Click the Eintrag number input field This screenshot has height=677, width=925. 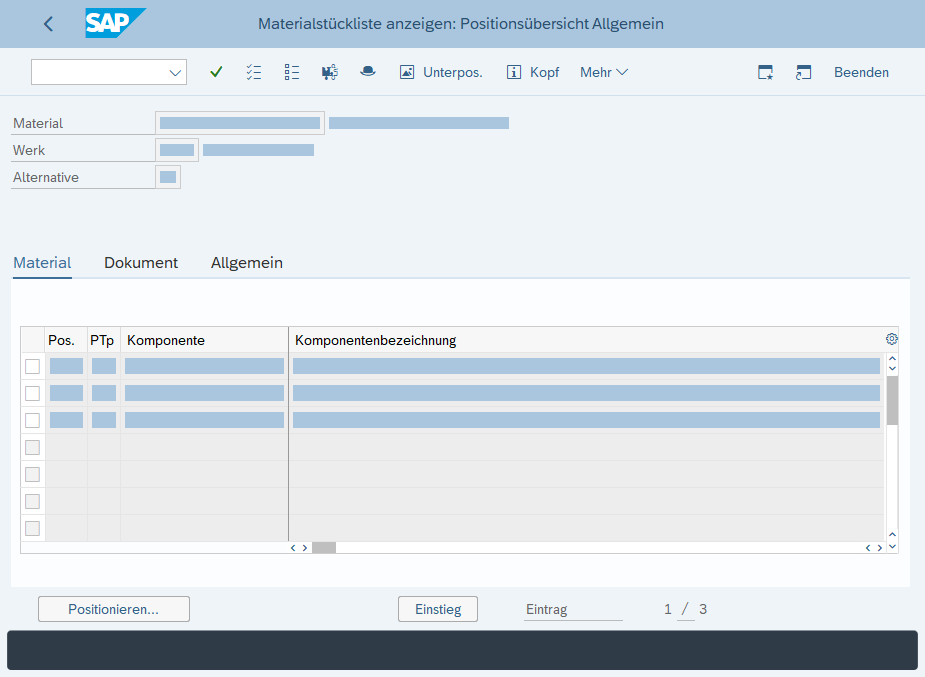tap(687, 609)
